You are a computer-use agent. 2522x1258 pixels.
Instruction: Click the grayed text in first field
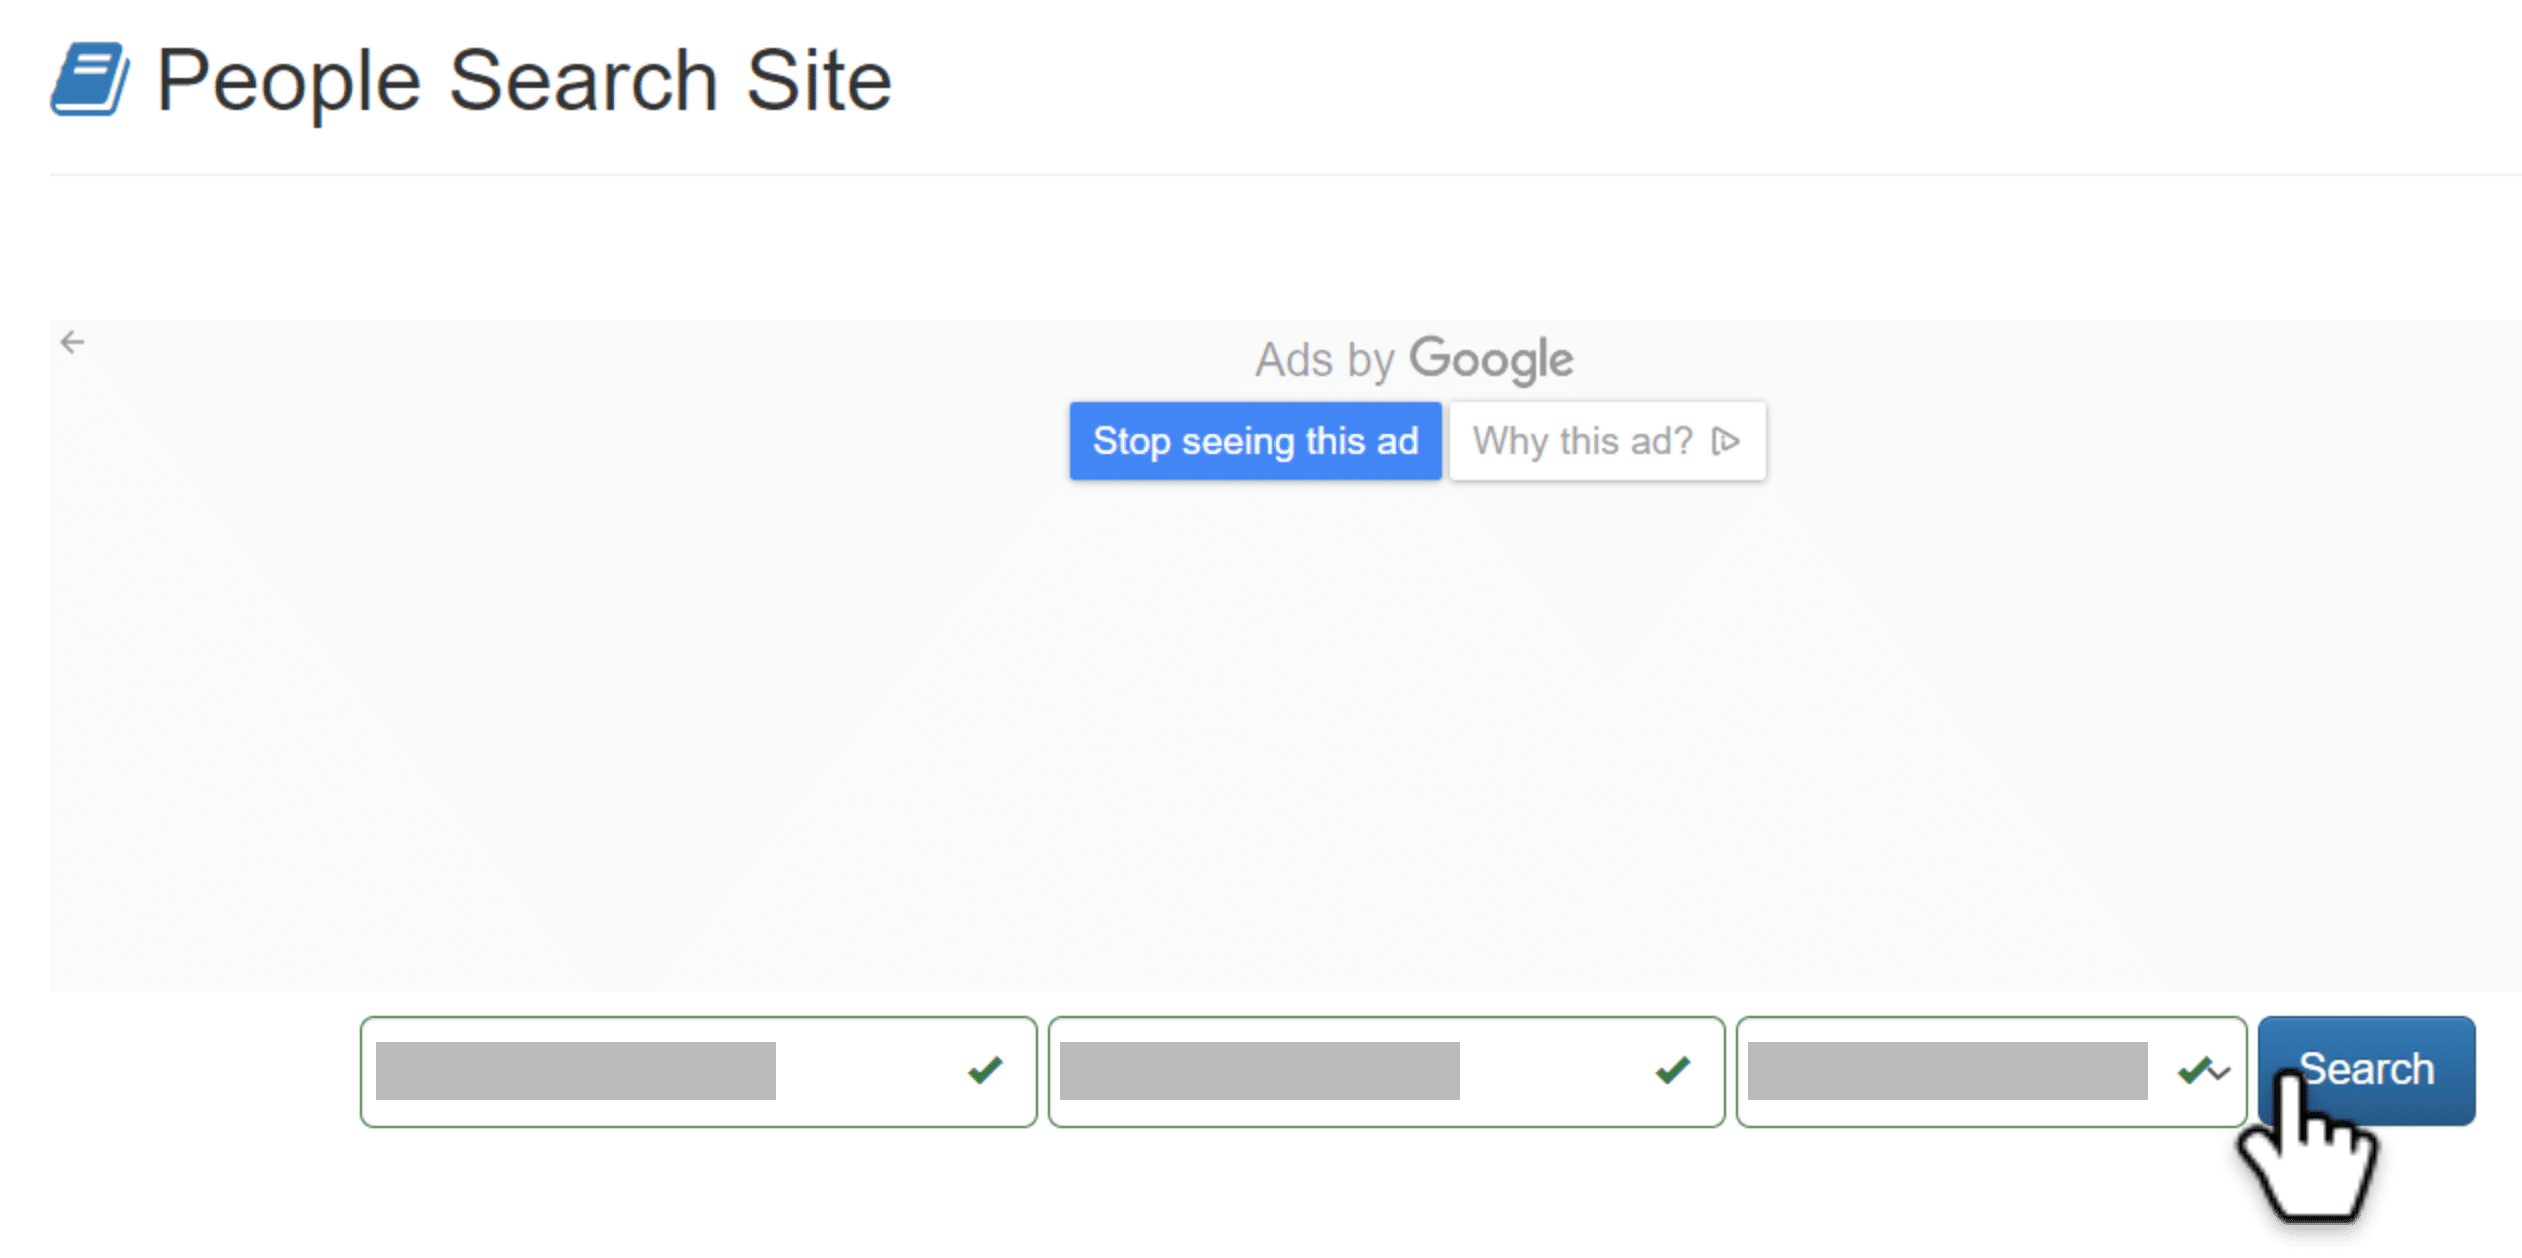point(575,1071)
